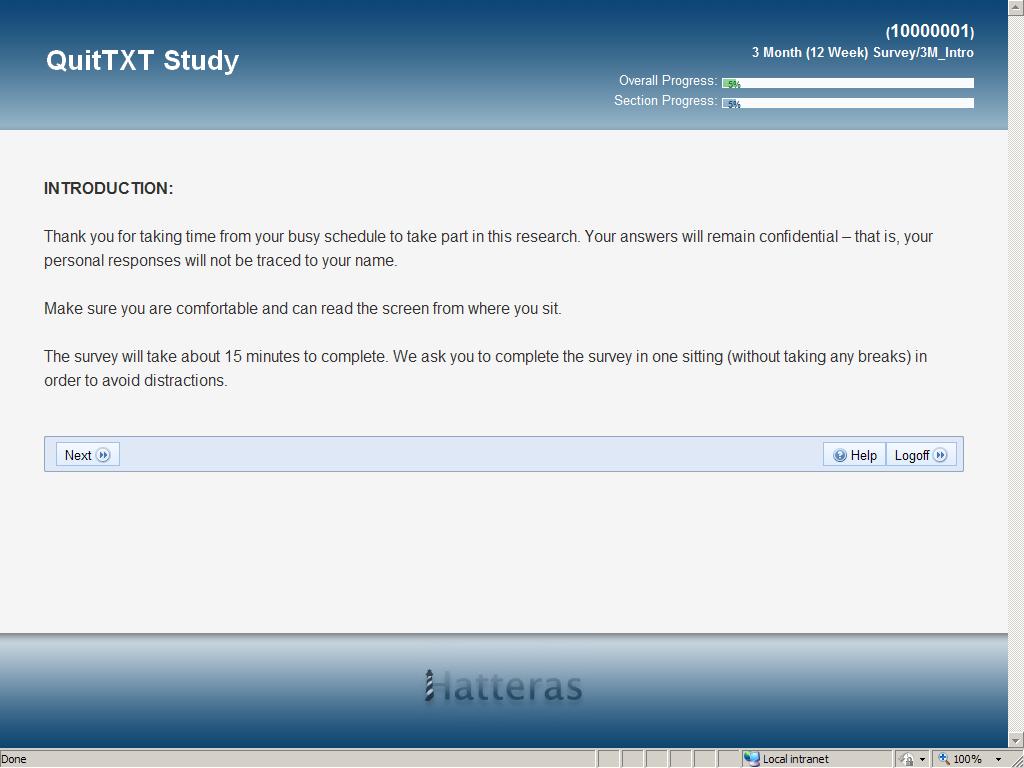Screen dimensions: 1024x768
Task: Click the security padlock icon in status bar
Action: 906,759
